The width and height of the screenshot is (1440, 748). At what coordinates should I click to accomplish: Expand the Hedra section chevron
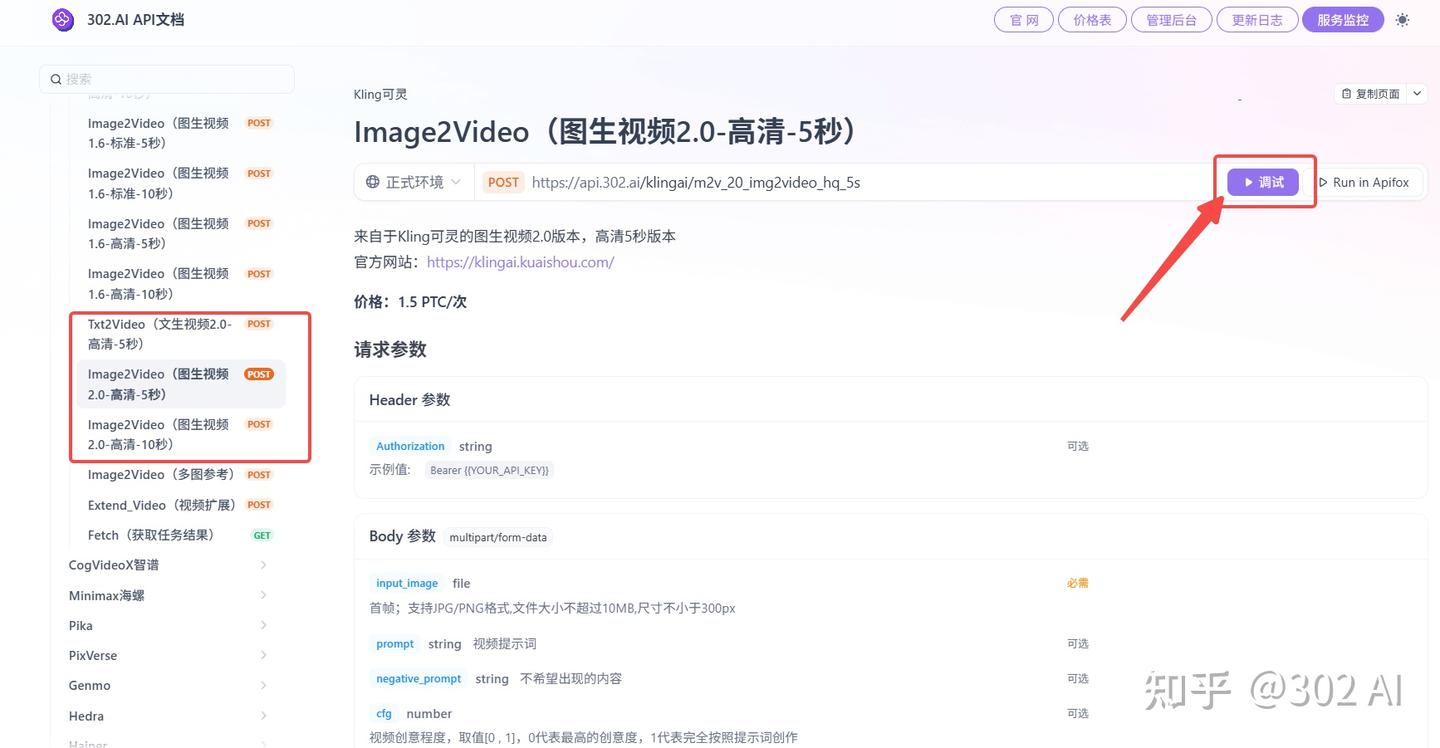(263, 716)
